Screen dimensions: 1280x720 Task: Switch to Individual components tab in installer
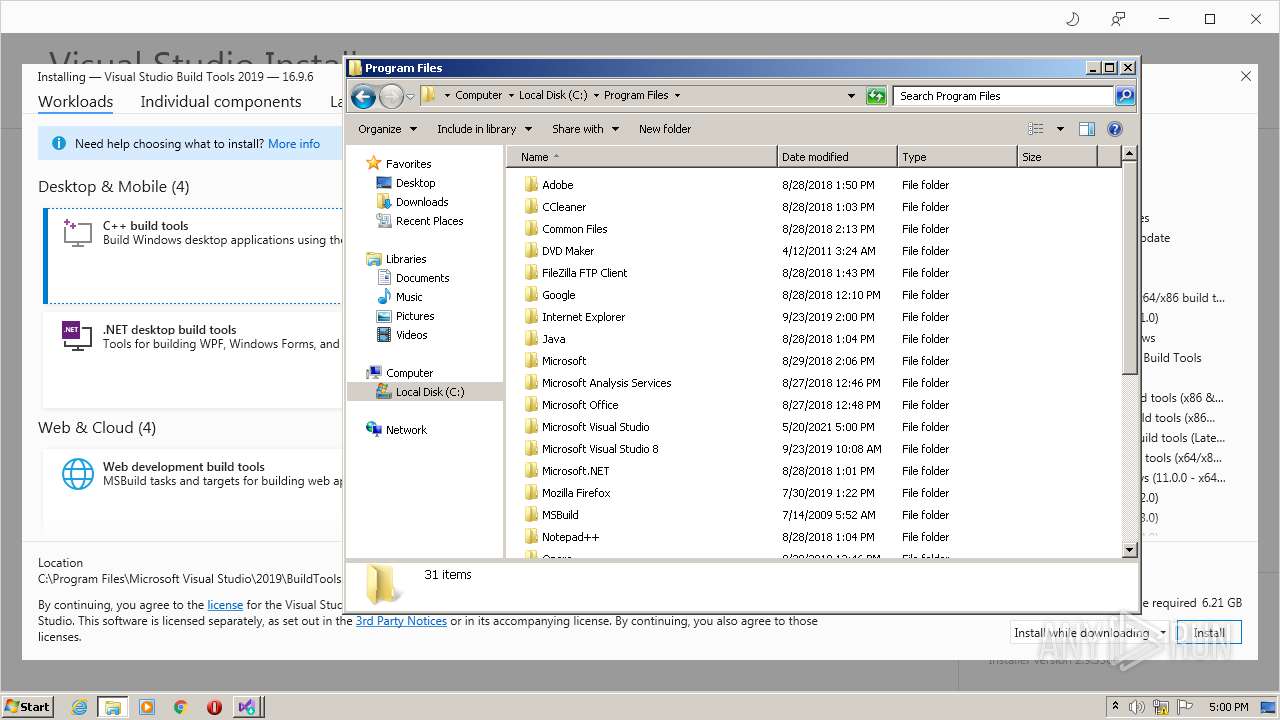[221, 102]
